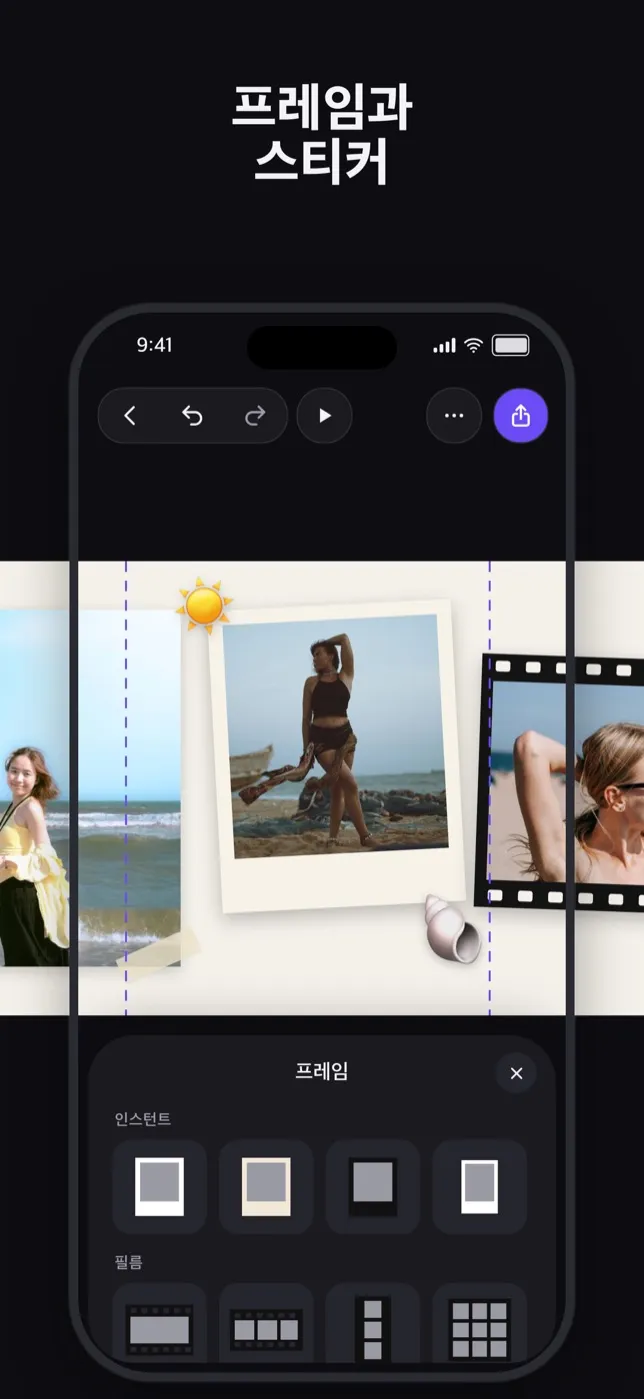
Task: Select the seashell sticker
Action: [451, 928]
